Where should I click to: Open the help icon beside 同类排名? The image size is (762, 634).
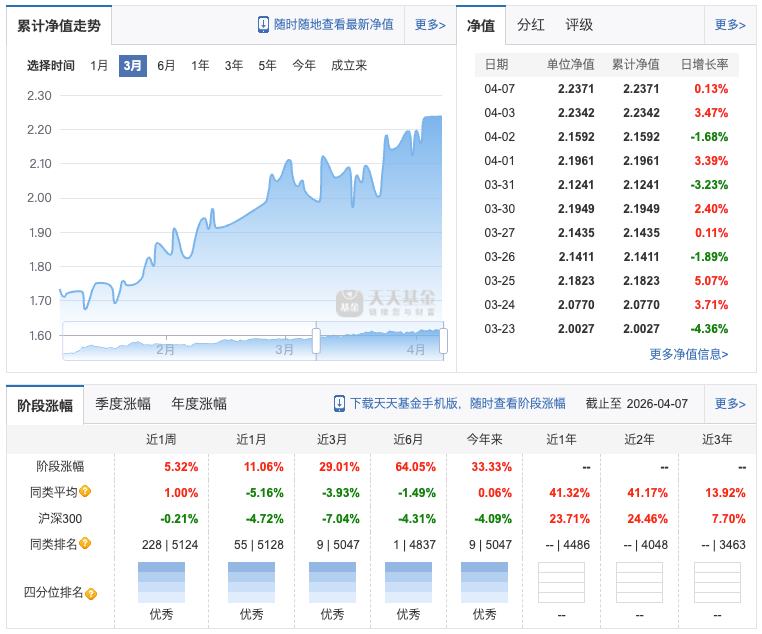85,543
